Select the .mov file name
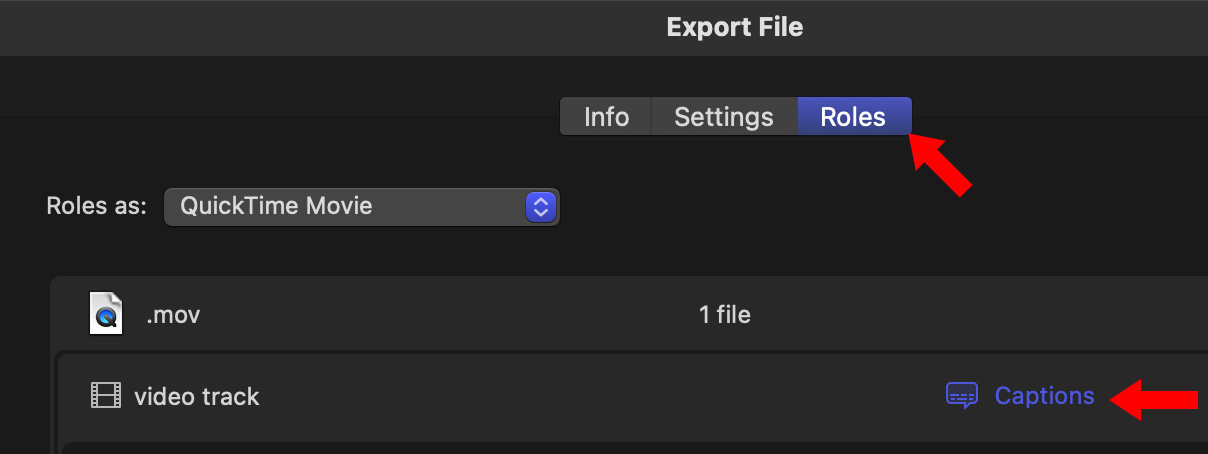1208x454 pixels. point(173,315)
